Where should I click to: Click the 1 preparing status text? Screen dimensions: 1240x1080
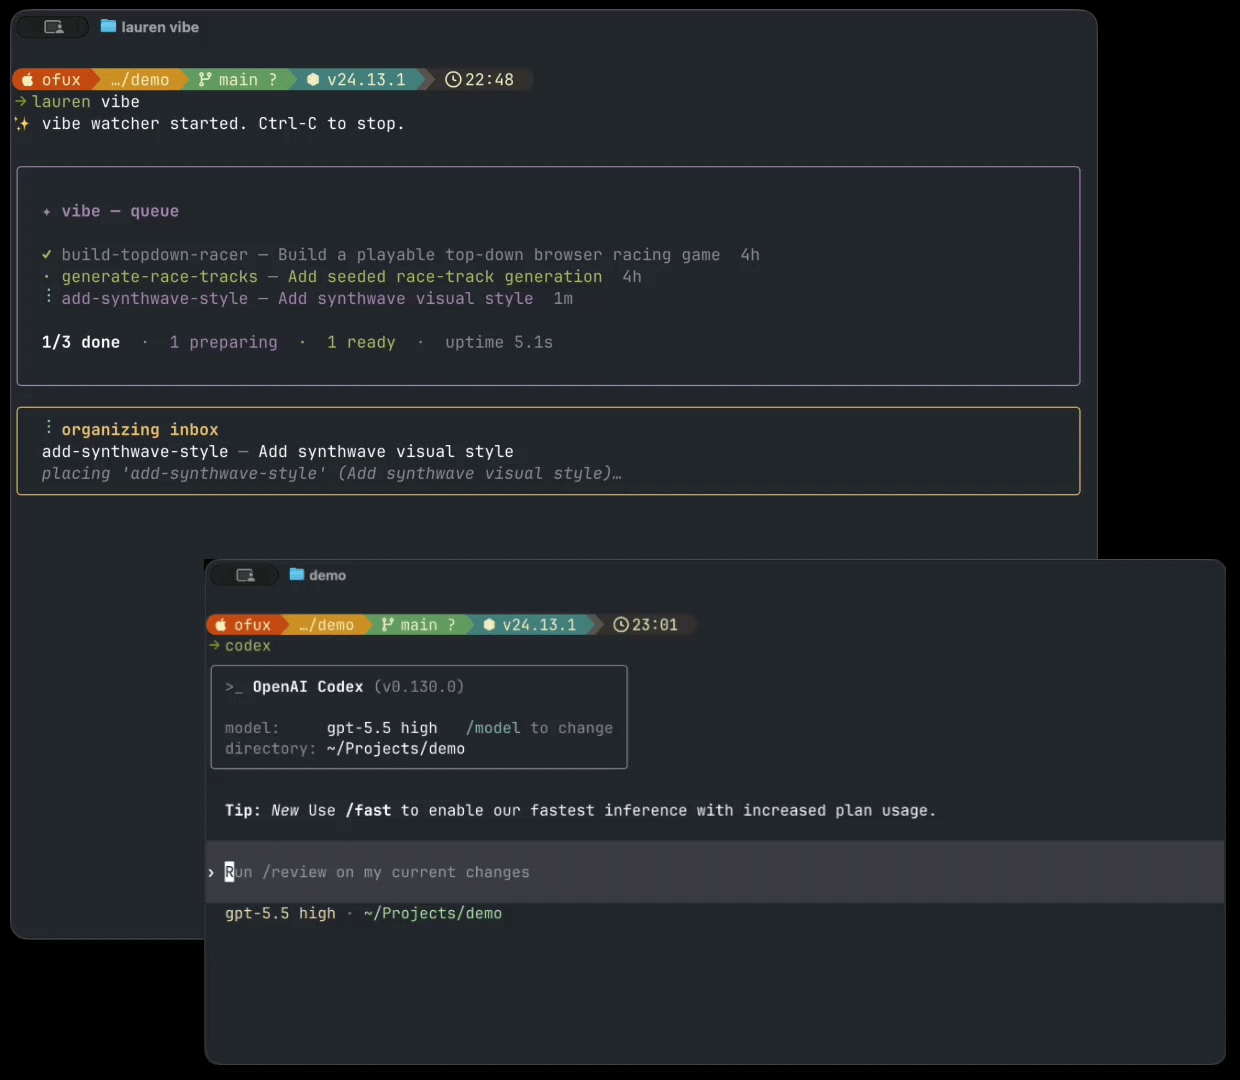click(223, 342)
